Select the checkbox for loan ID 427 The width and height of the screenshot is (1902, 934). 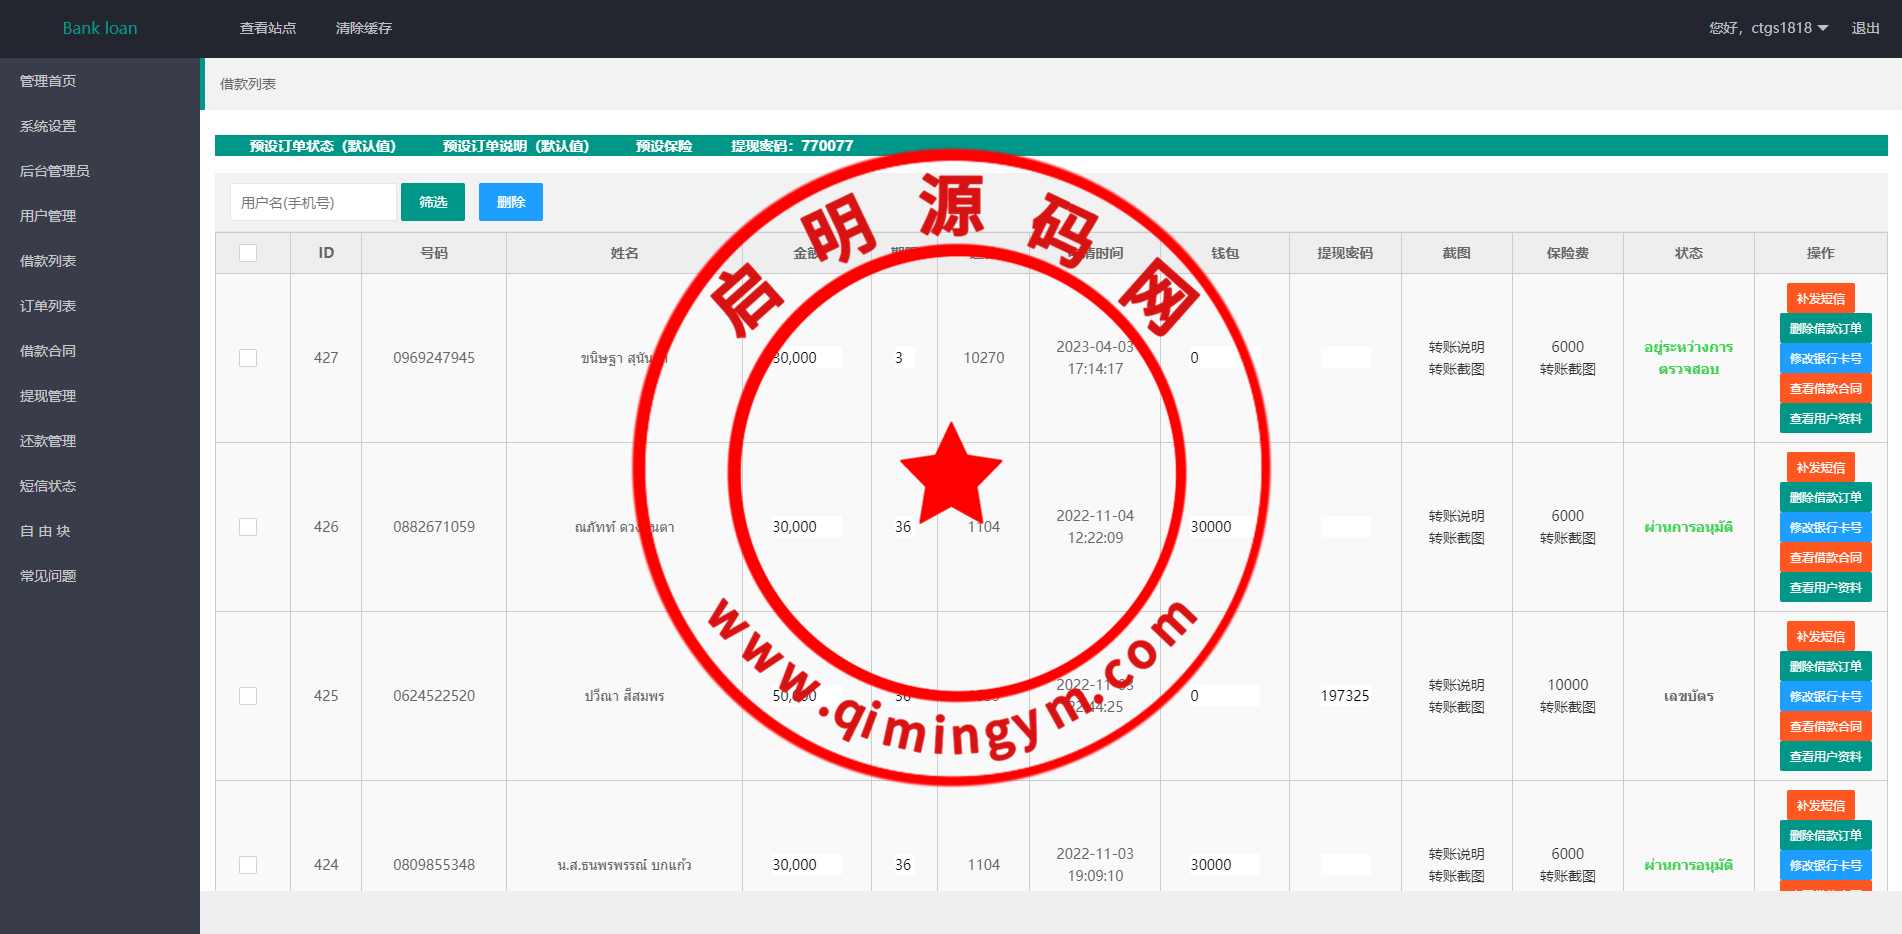tap(248, 358)
